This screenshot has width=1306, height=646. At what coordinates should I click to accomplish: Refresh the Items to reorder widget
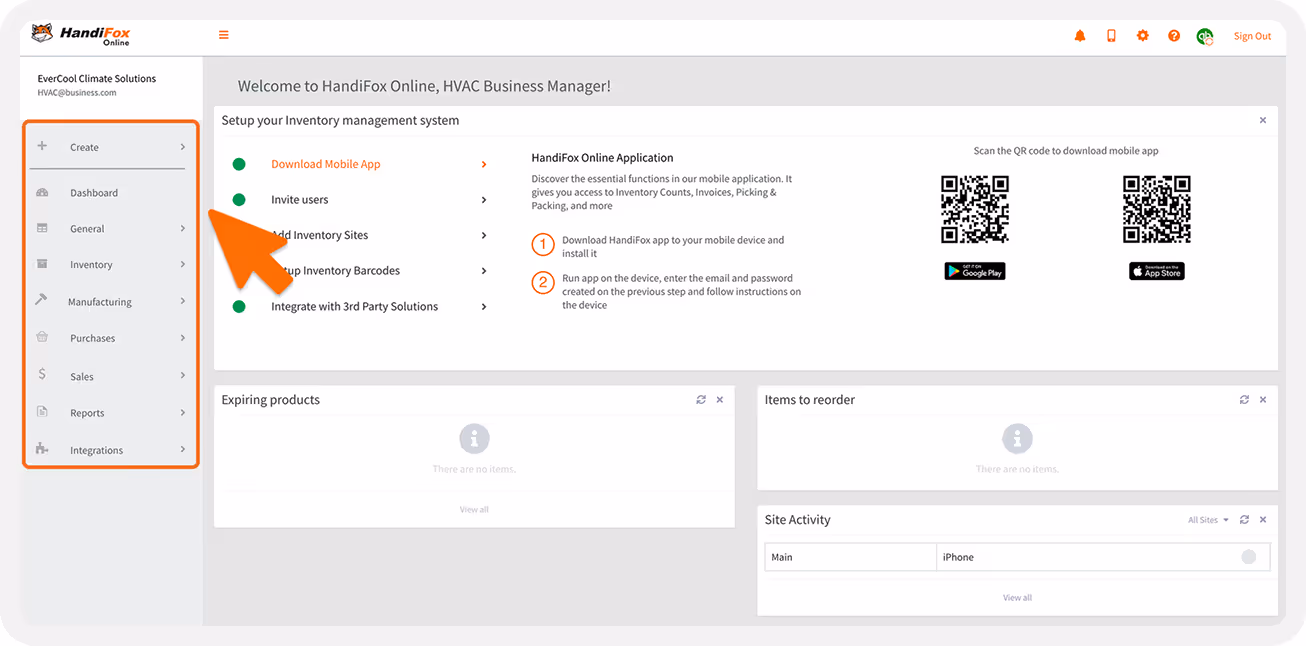click(x=1244, y=400)
